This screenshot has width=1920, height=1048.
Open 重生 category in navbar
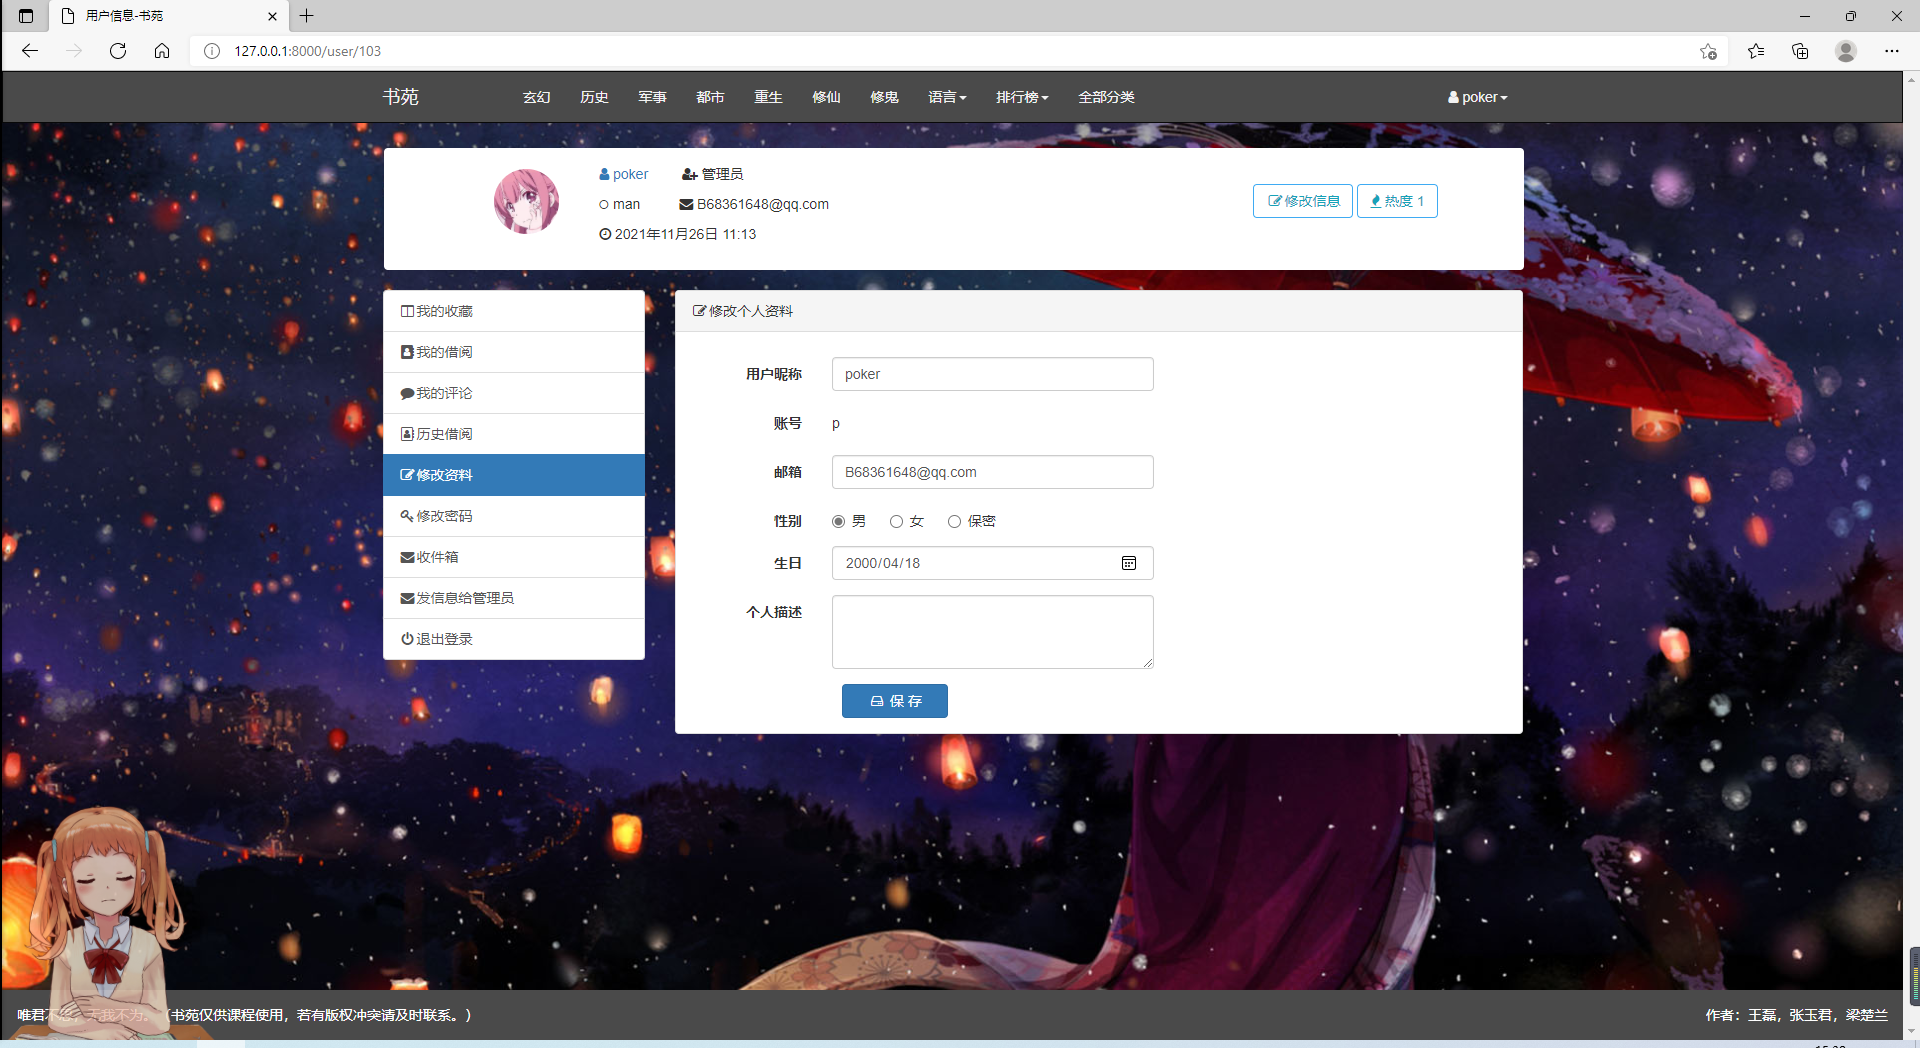tap(768, 97)
